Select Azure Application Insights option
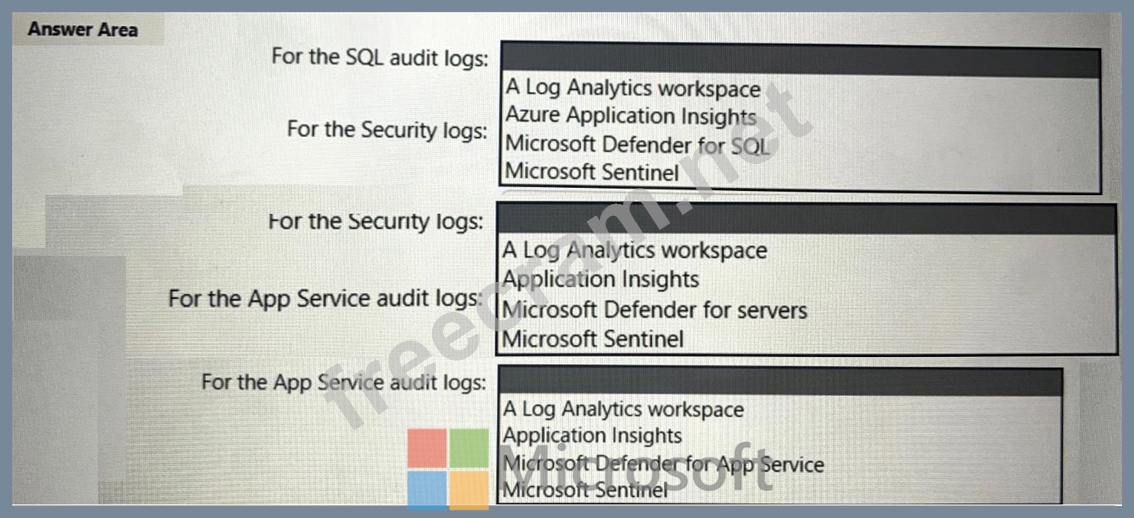The width and height of the screenshot is (1134, 518). [x=630, y=116]
